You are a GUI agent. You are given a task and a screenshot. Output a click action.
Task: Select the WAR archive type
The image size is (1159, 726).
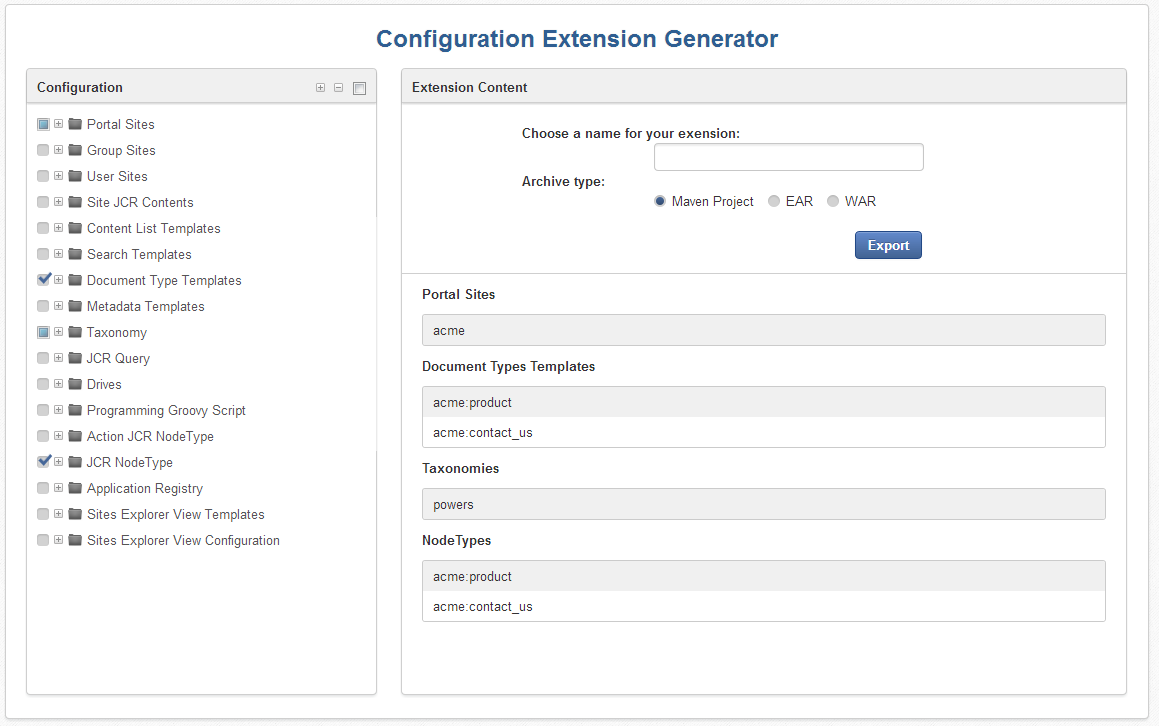[833, 201]
